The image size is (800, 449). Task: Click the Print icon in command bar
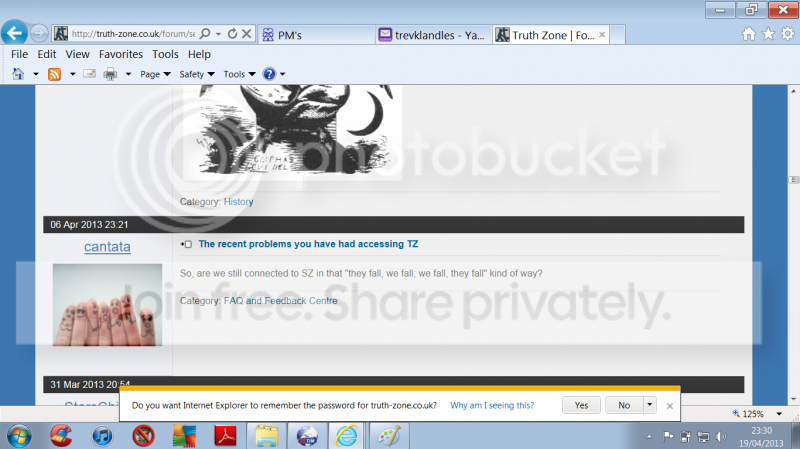110,74
